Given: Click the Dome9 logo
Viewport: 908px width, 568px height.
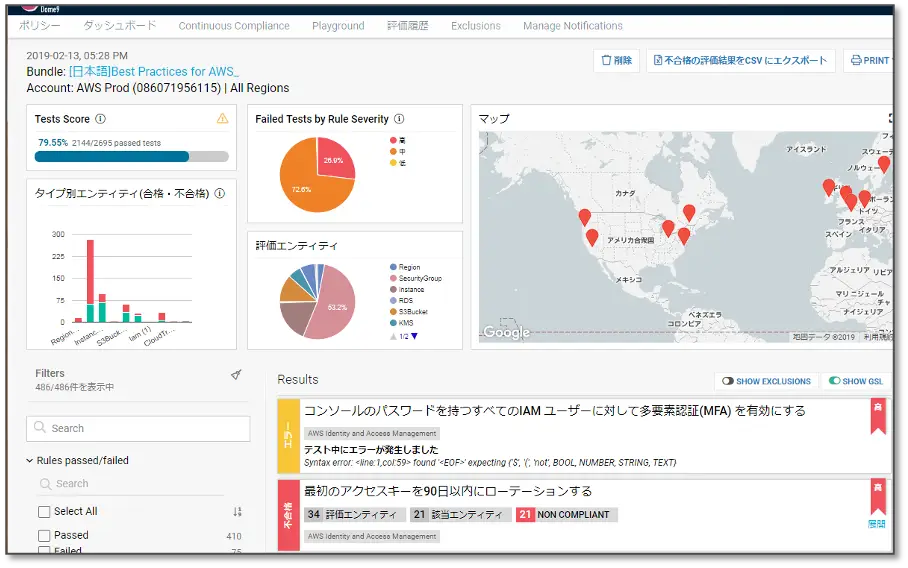Looking at the screenshot, I should [41, 9].
